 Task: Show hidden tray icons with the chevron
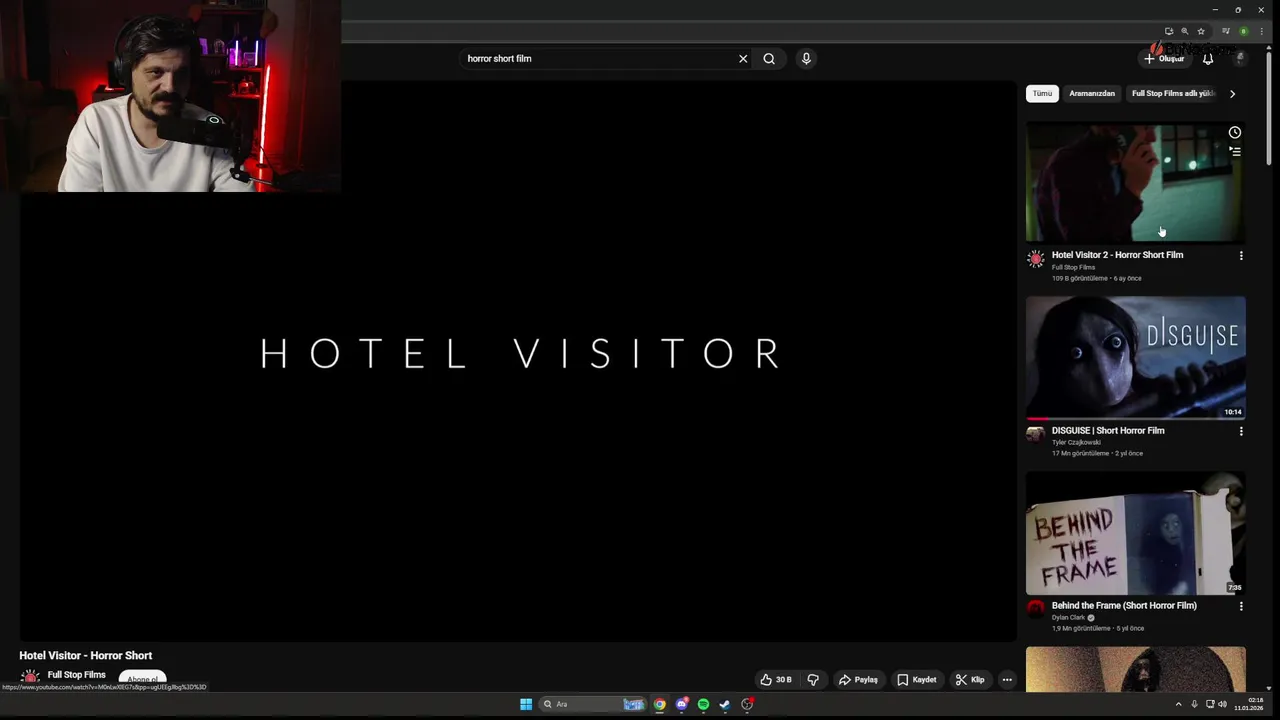[x=1178, y=704]
